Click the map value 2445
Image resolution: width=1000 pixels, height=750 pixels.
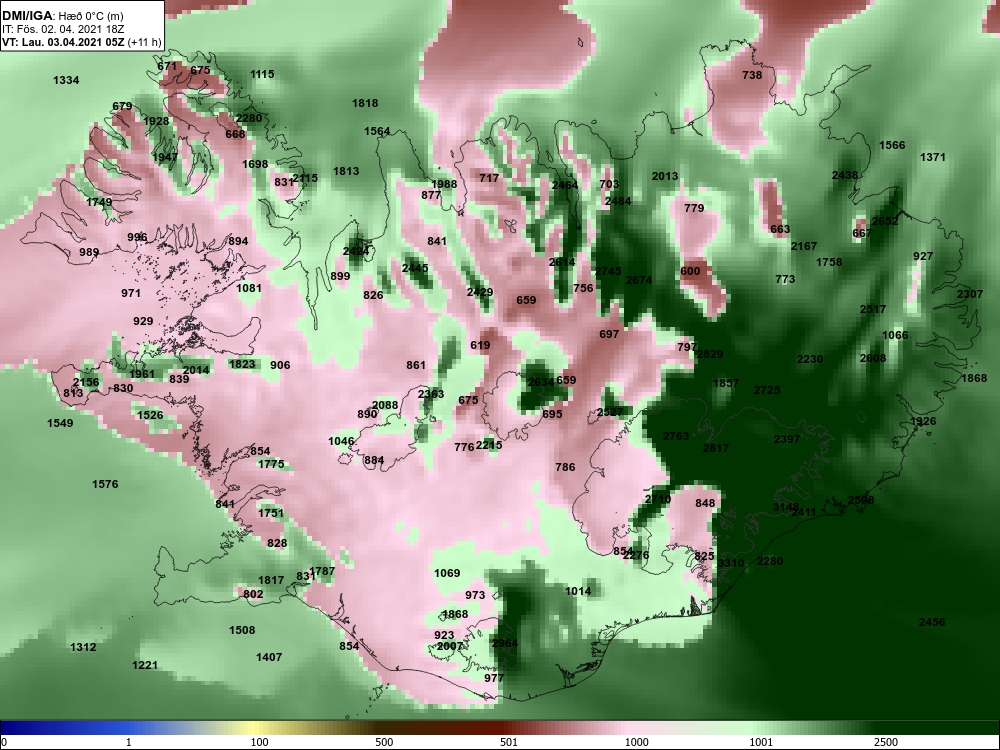click(415, 268)
